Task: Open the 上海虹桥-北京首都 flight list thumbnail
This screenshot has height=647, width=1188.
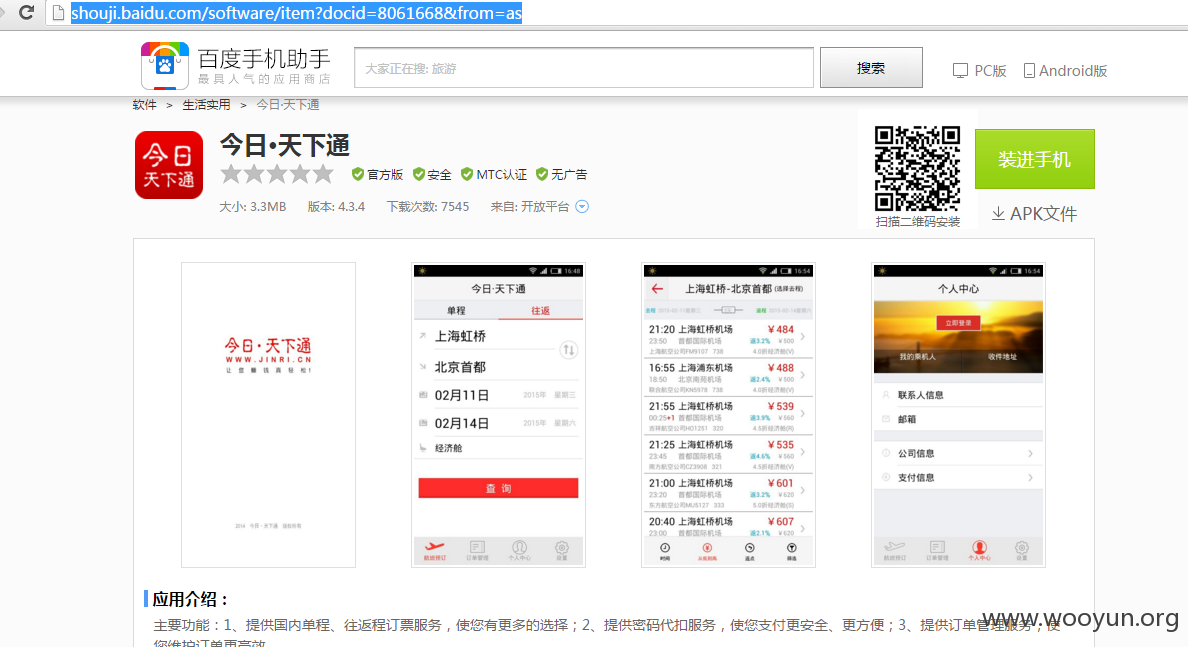Action: click(728, 414)
